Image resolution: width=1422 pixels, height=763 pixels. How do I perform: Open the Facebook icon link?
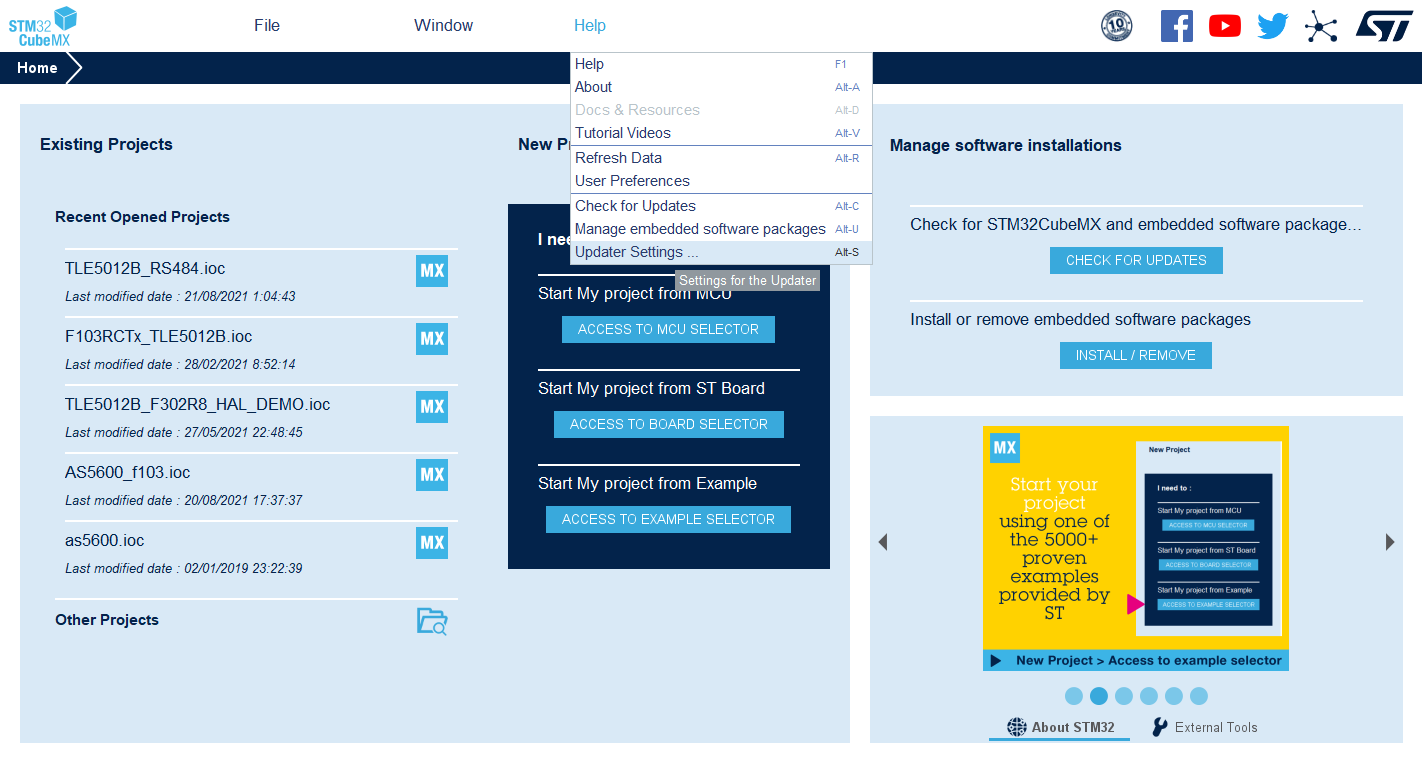[x=1177, y=26]
